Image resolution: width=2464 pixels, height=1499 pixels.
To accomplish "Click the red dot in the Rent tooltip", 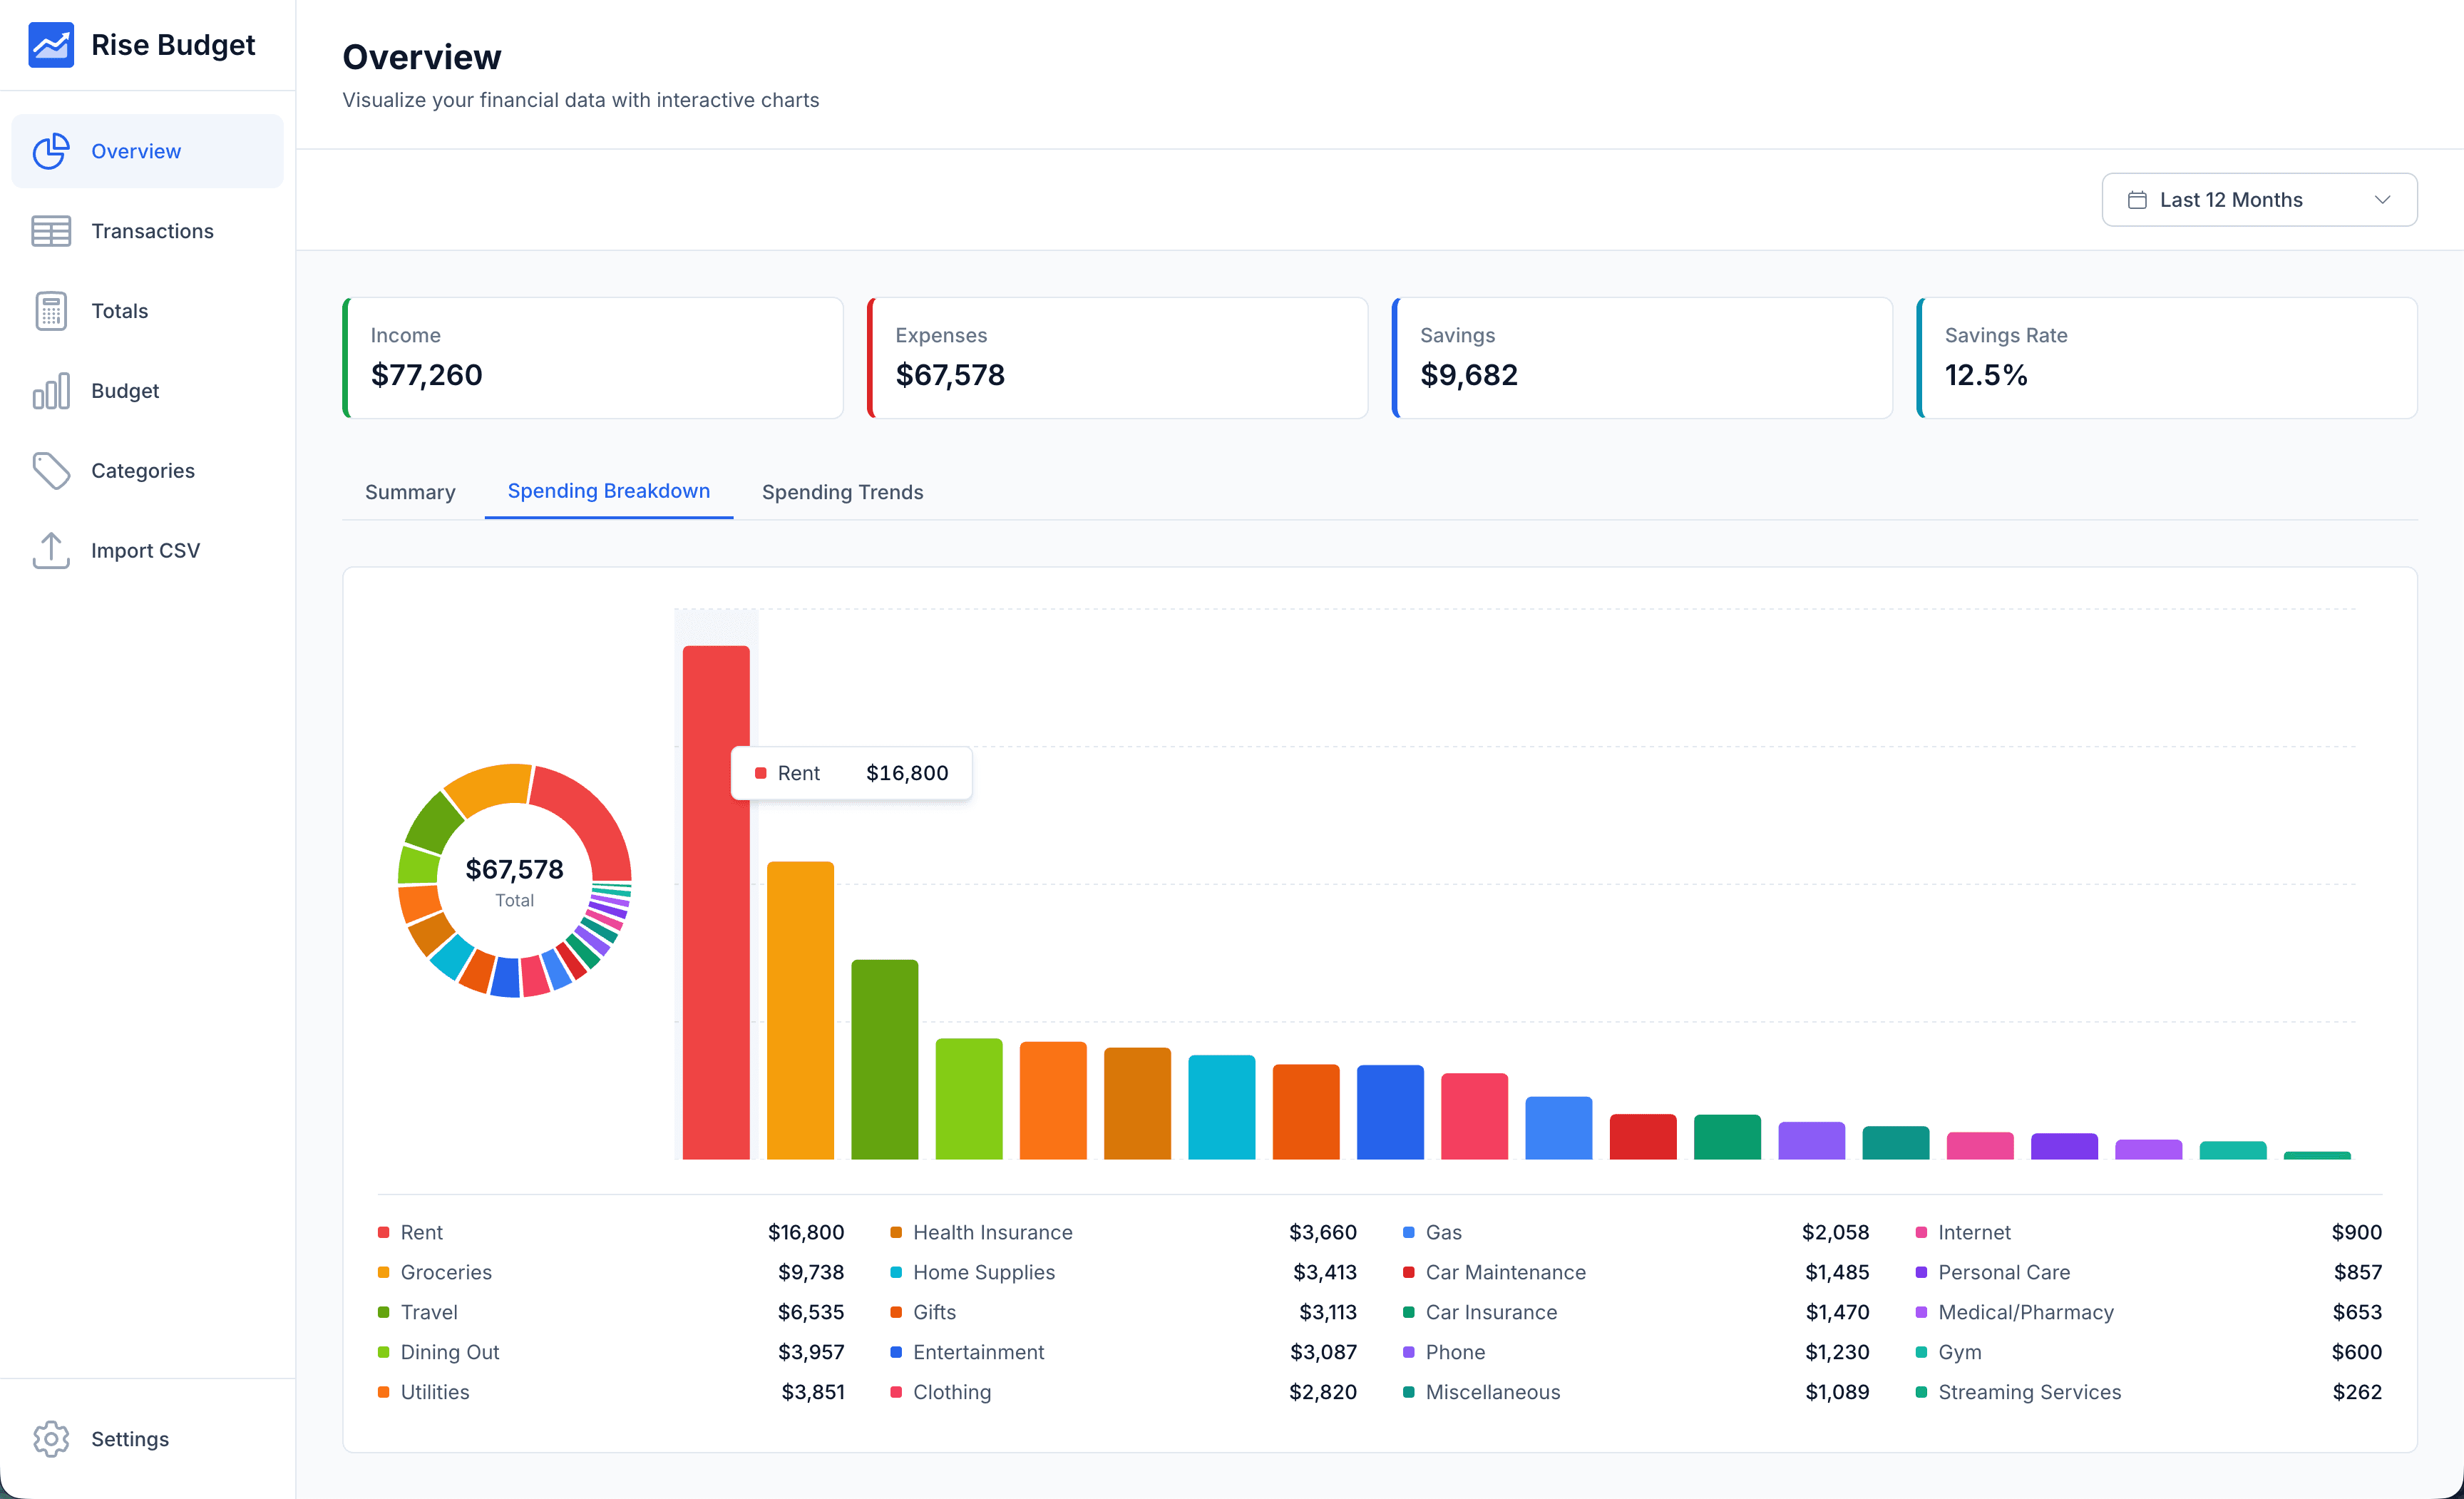I will pyautogui.click(x=761, y=773).
